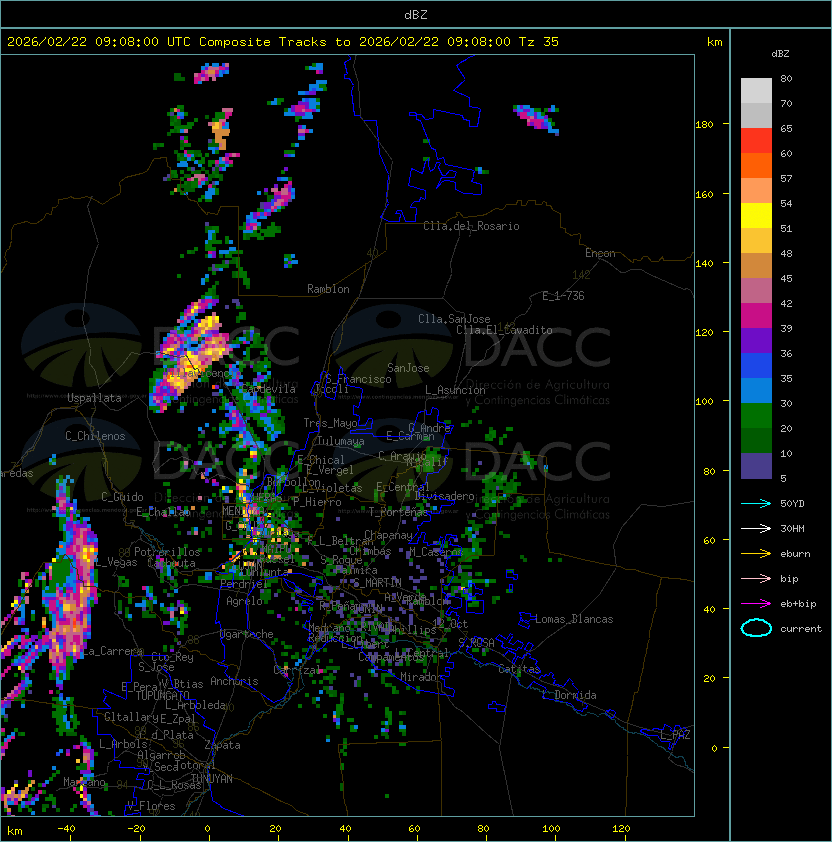Click the 'Lomas_Blancas' map label
Image resolution: width=832 pixels, height=842 pixels.
574,619
